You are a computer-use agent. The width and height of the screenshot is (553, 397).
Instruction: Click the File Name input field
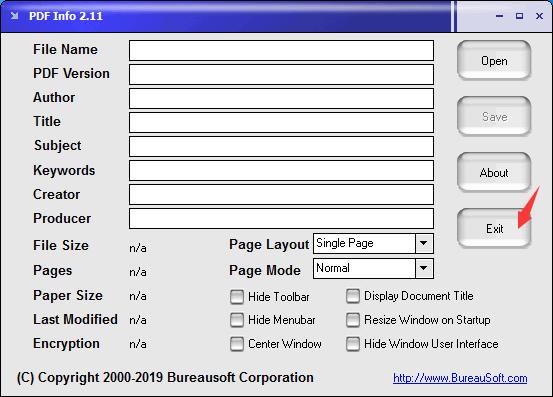click(x=281, y=50)
